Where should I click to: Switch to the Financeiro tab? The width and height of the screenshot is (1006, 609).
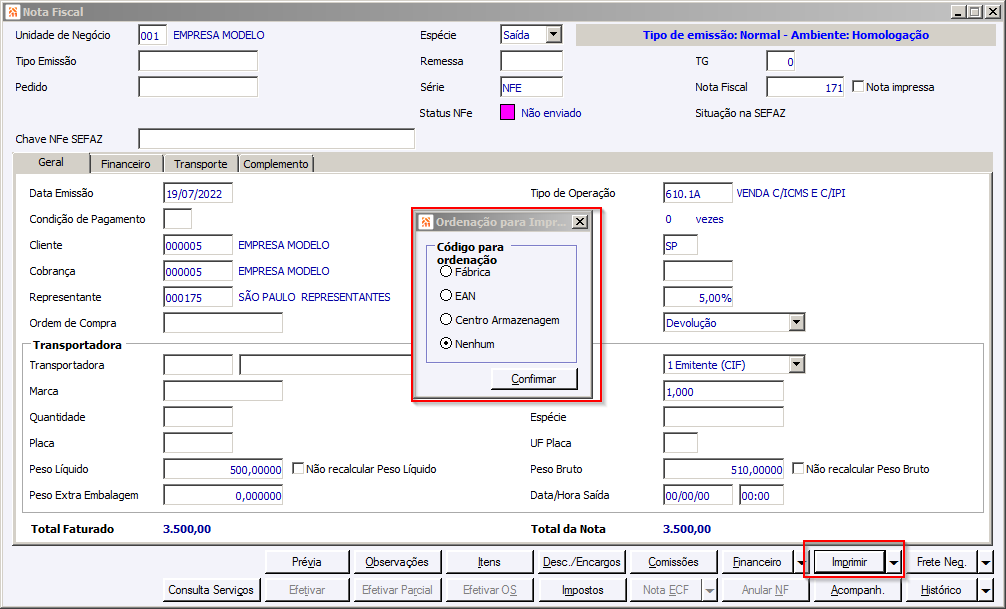click(126, 164)
